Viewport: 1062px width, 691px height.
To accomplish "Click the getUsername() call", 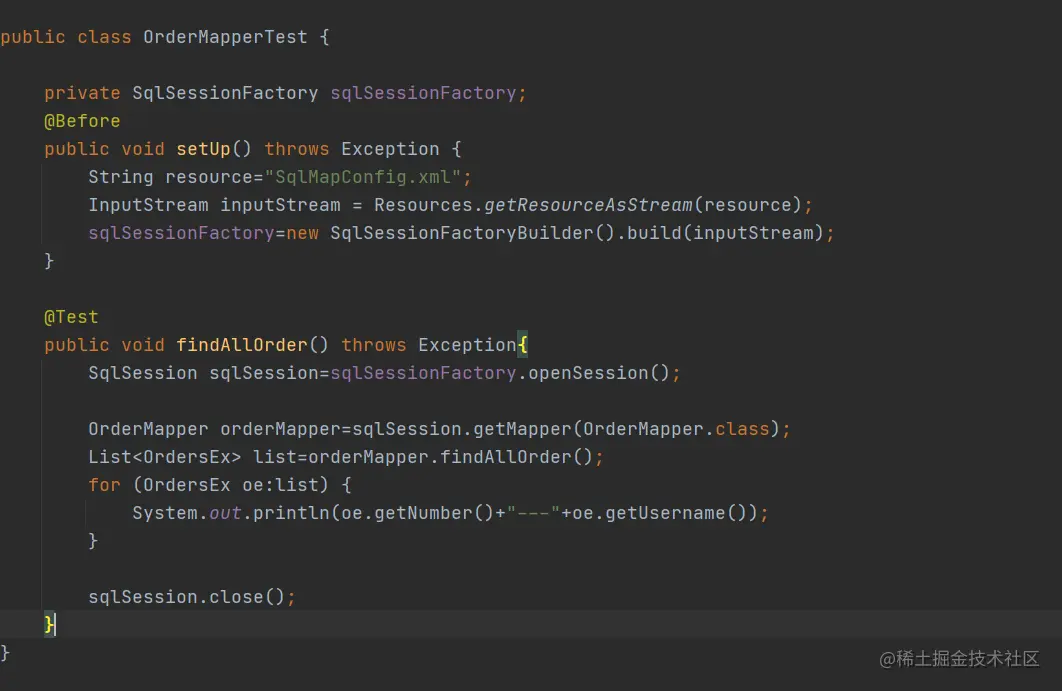I will (x=675, y=513).
